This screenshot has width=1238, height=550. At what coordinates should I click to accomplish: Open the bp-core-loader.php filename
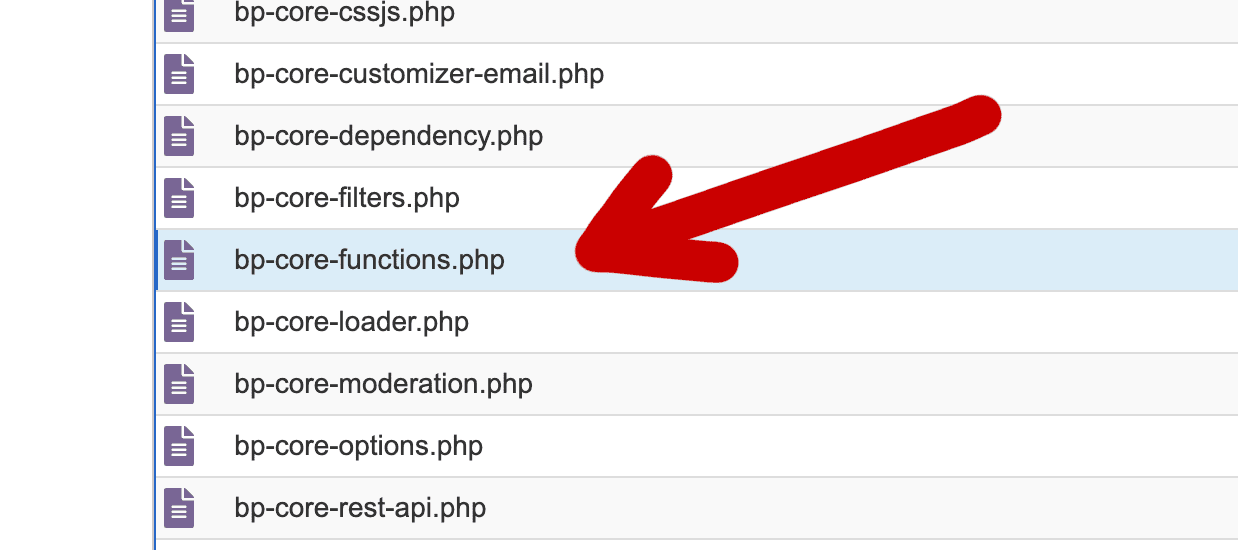[351, 322]
